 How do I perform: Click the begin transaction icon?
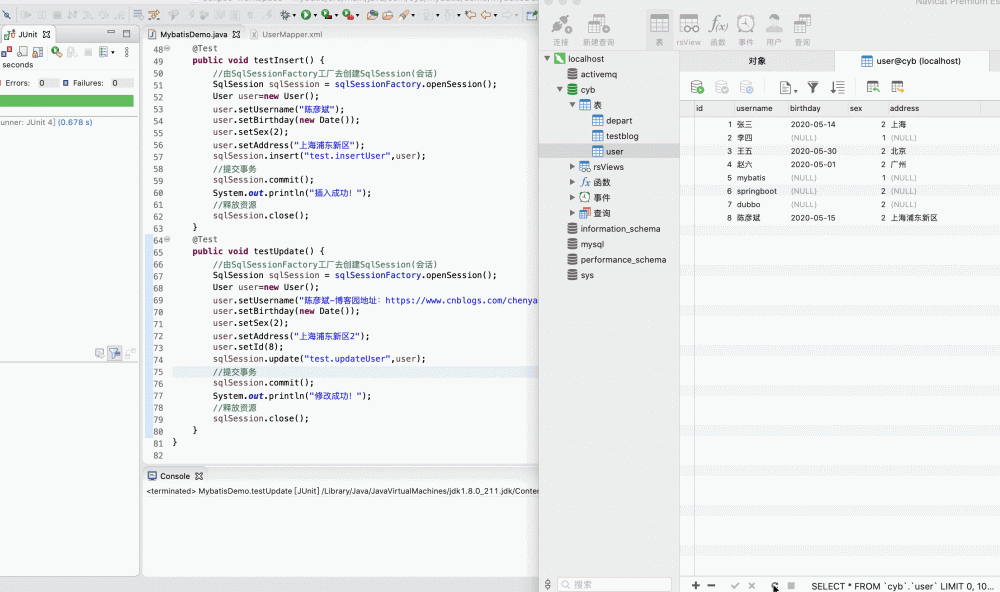point(697,88)
